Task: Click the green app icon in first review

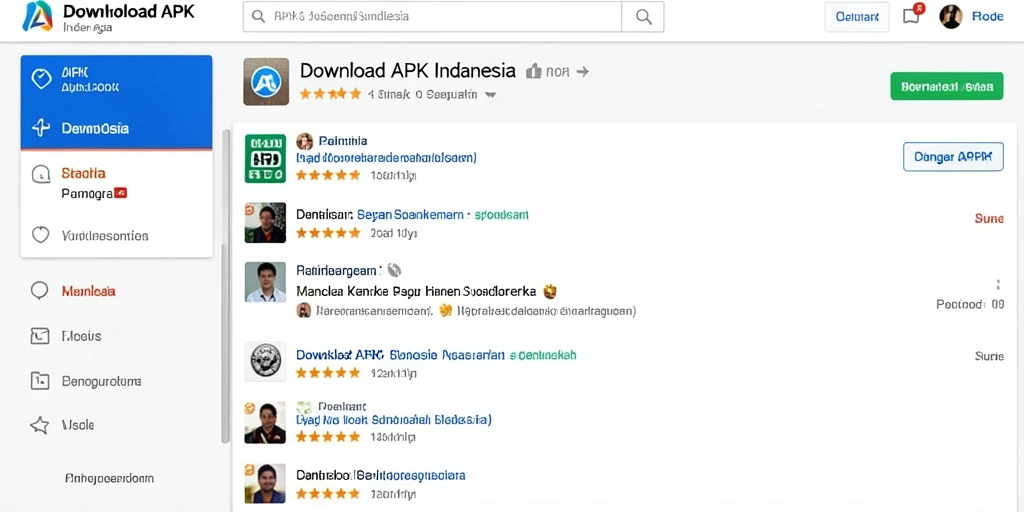Action: click(x=264, y=159)
